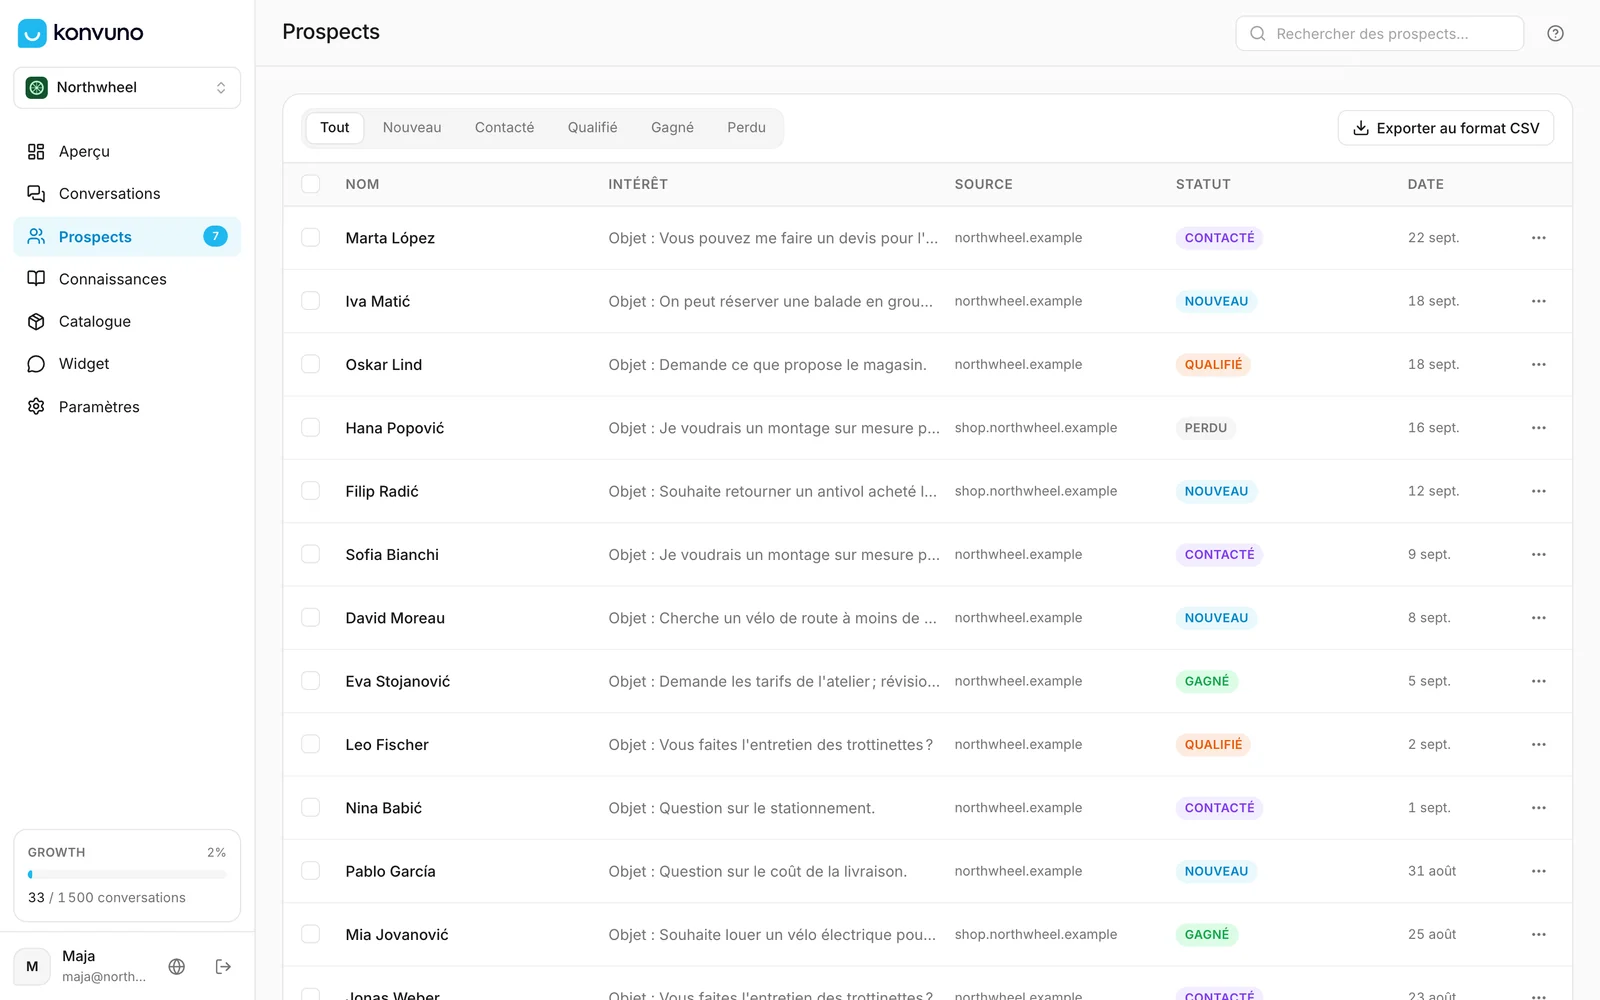Focus the Rechercher des prospects search field

click(1380, 33)
